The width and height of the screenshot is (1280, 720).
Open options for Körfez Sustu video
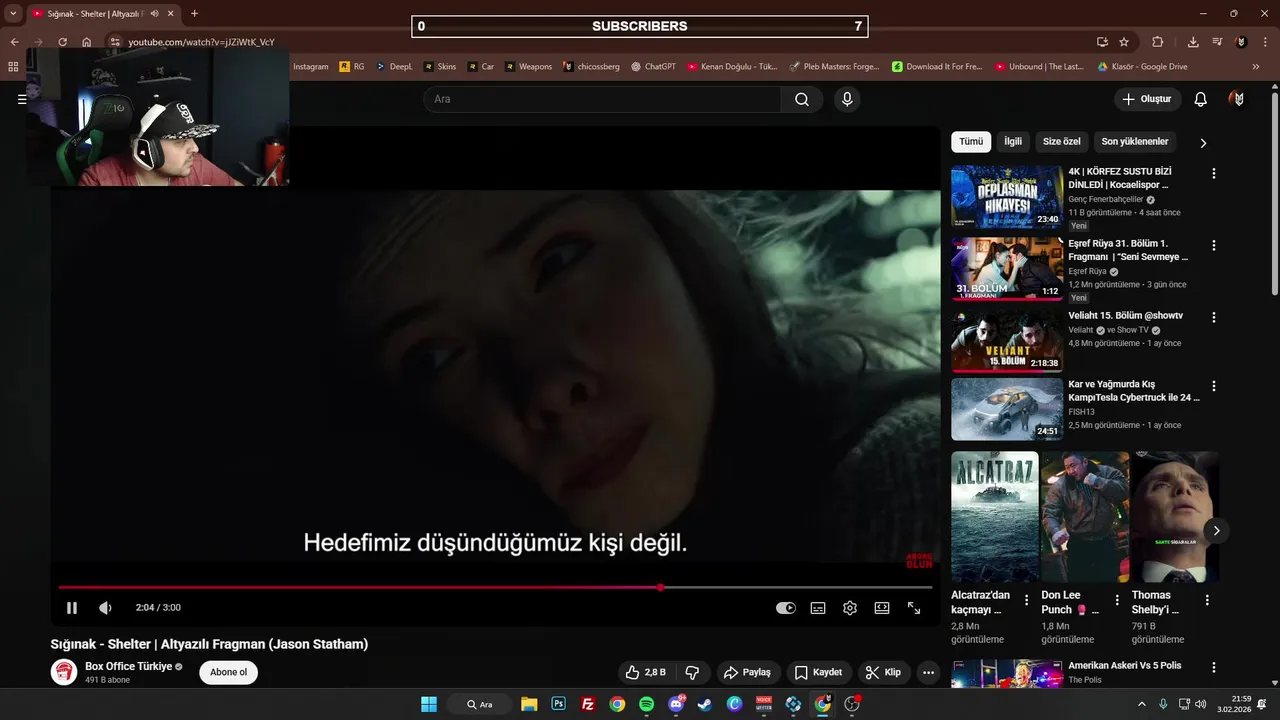[x=1214, y=173]
